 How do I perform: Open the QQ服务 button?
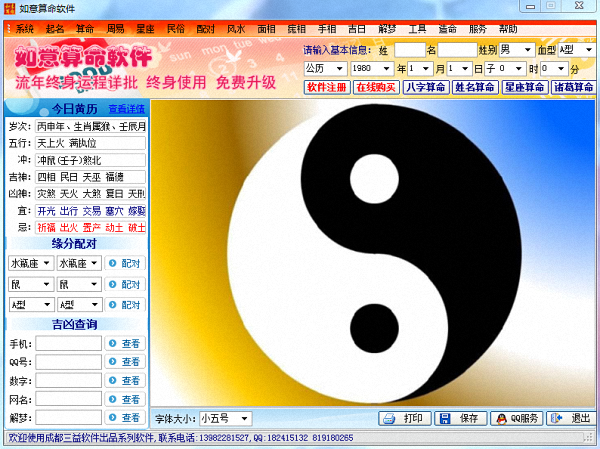[x=517, y=418]
